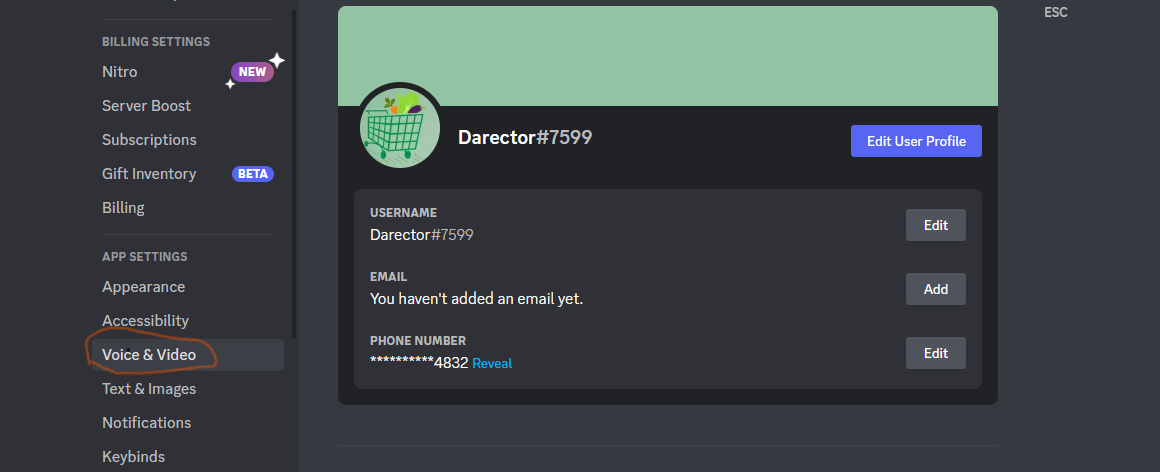Edit the username Darector#7599

(x=936, y=225)
